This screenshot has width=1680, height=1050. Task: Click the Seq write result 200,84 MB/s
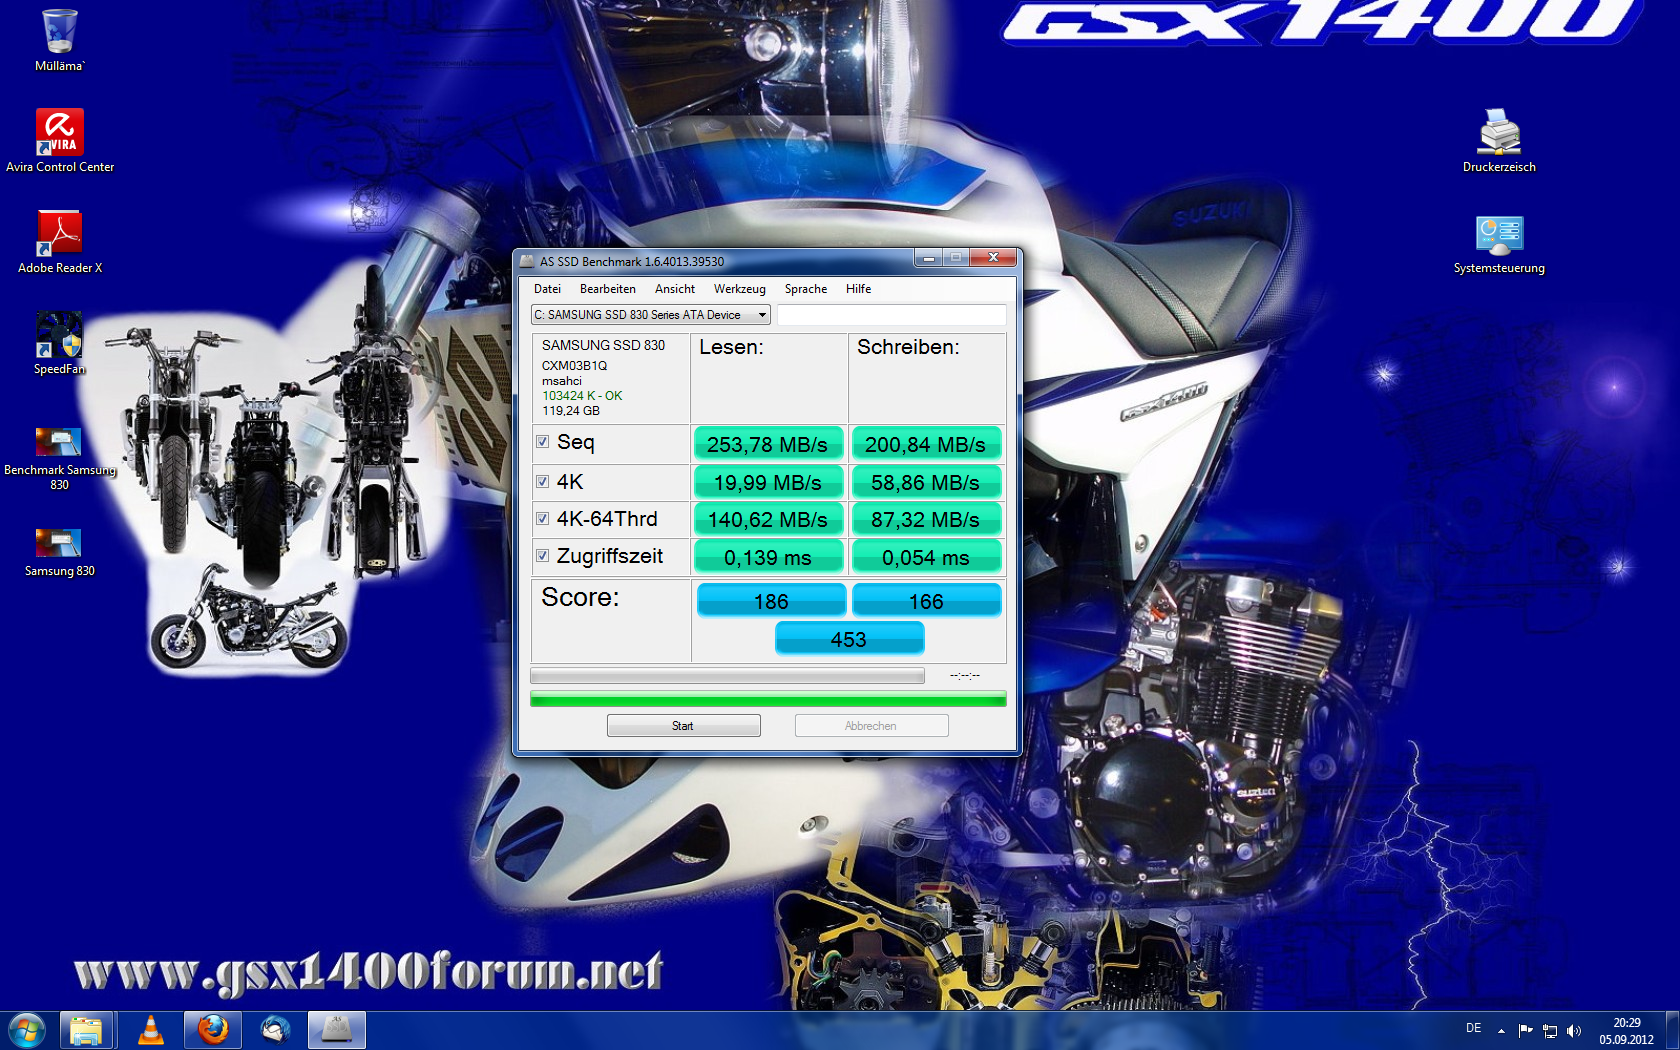coord(926,444)
